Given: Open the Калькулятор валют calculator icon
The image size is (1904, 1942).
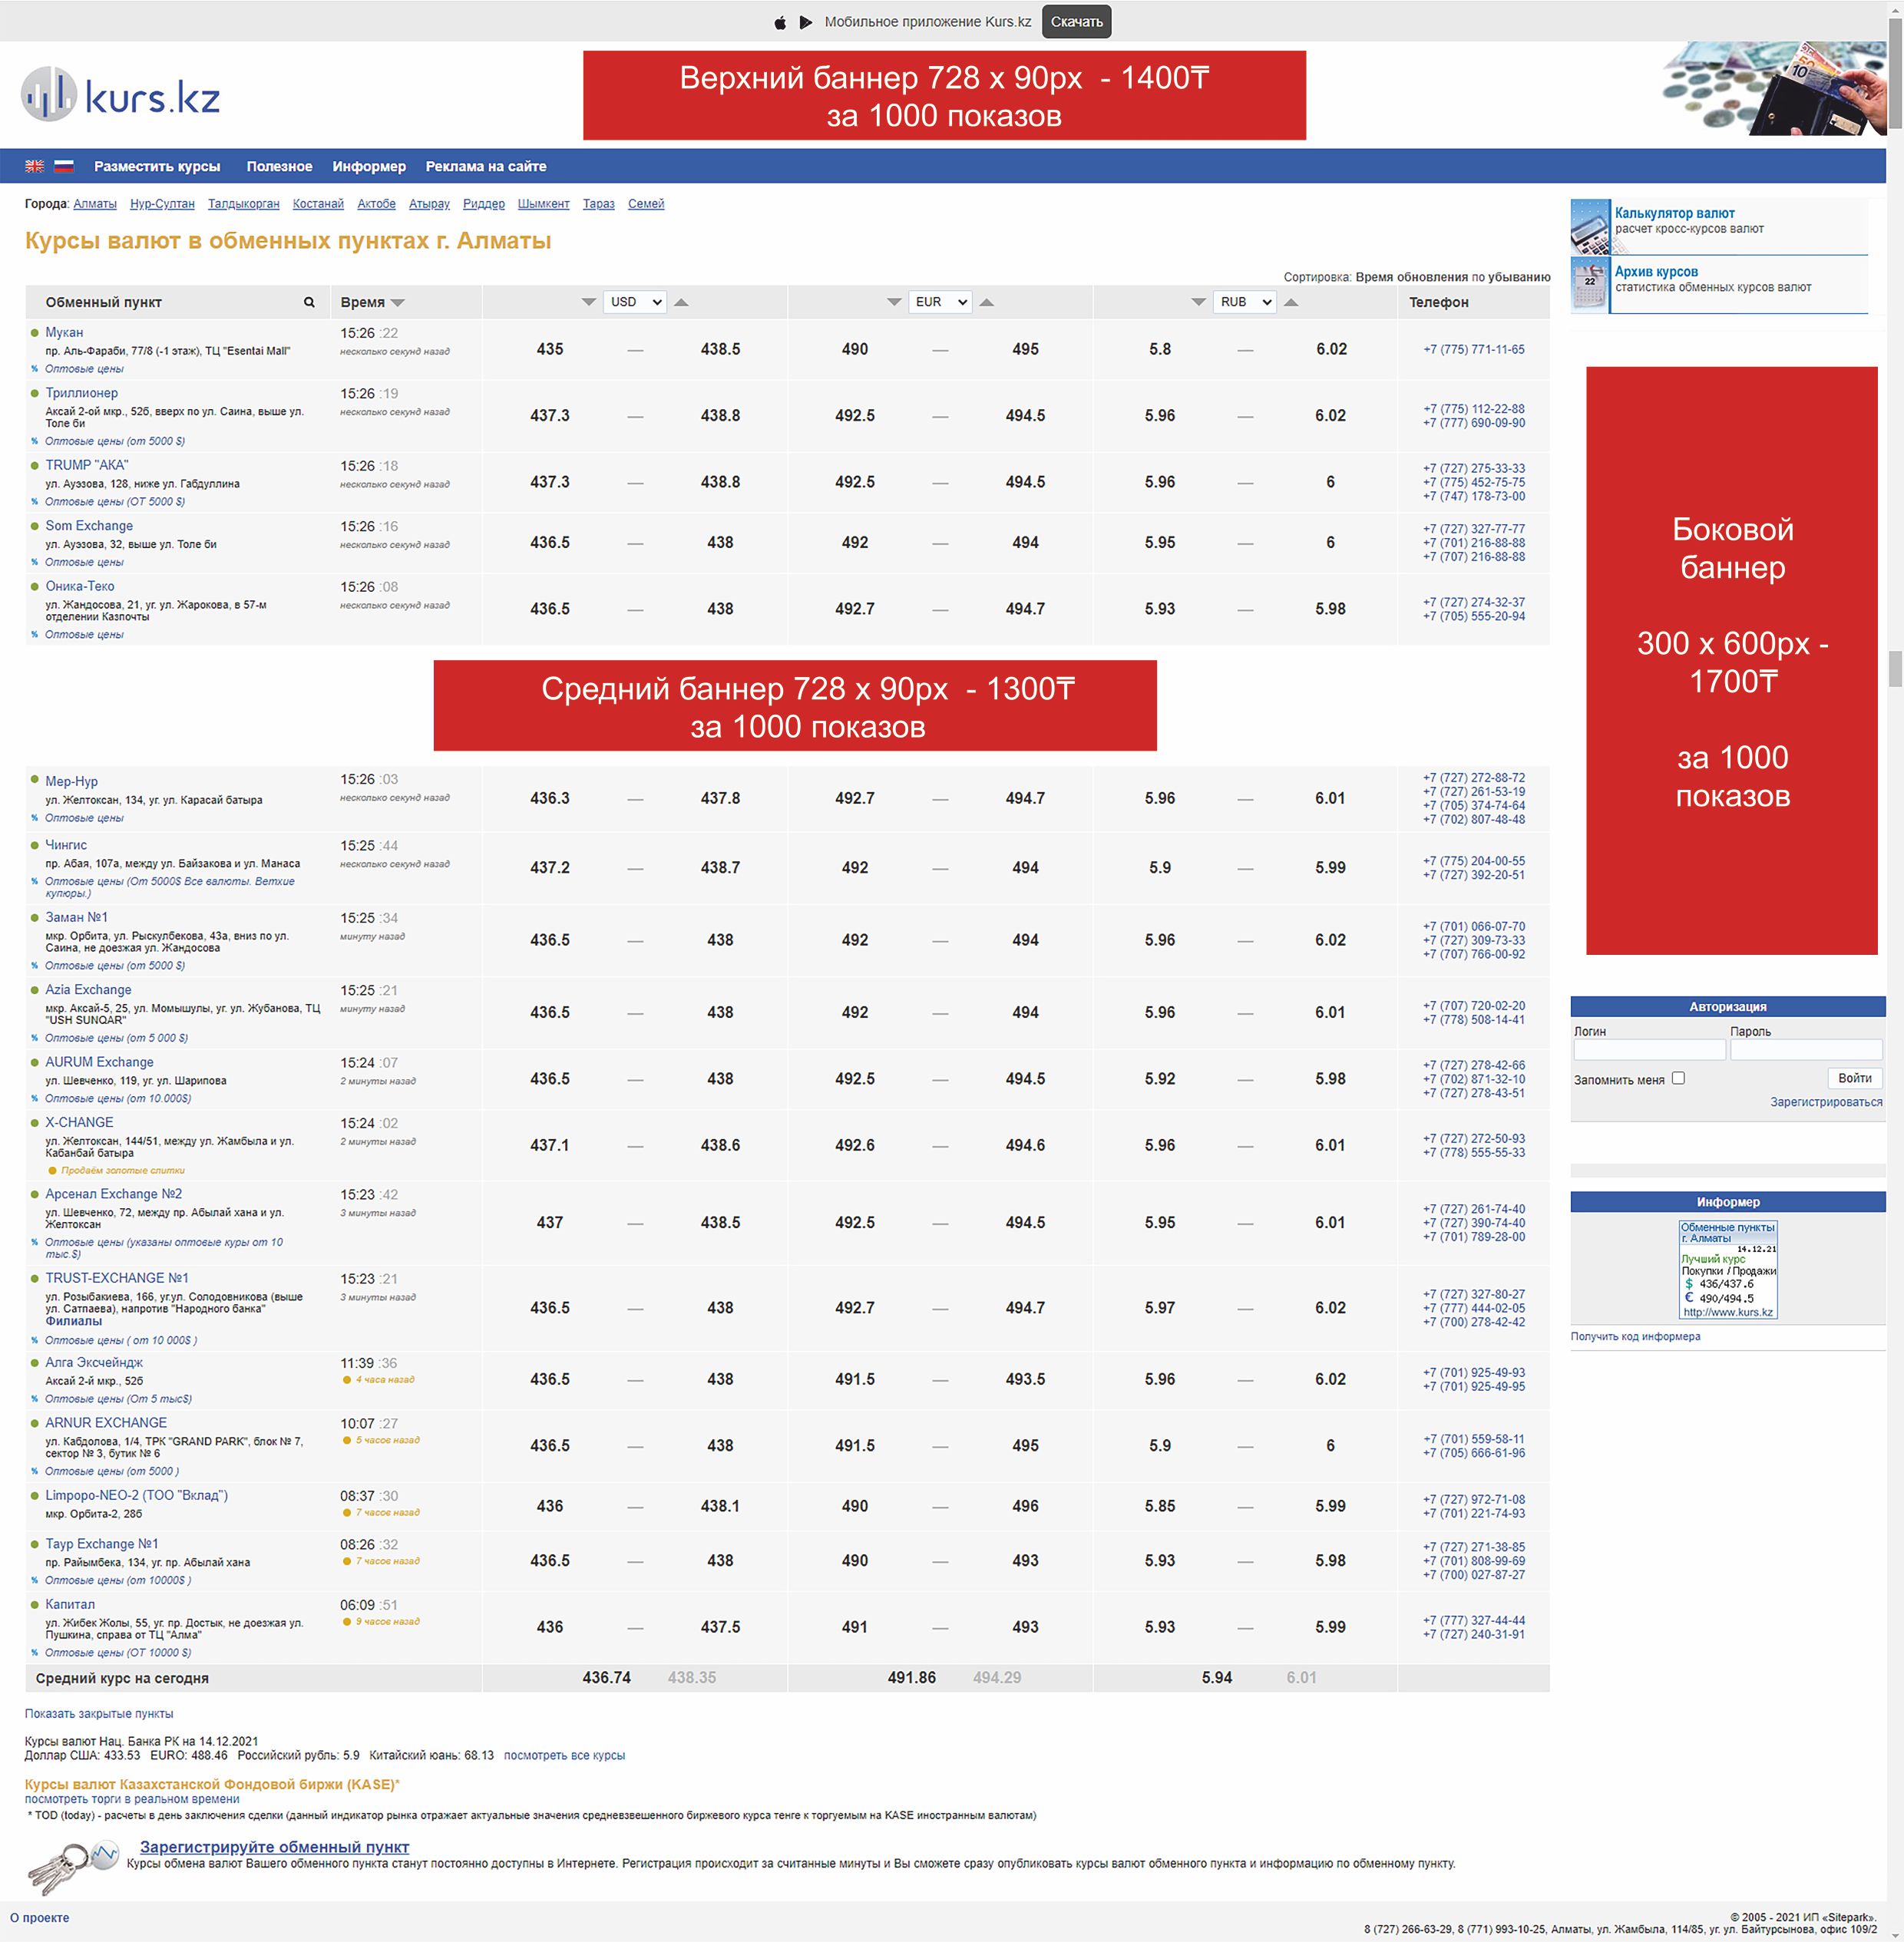Looking at the screenshot, I should [1589, 226].
